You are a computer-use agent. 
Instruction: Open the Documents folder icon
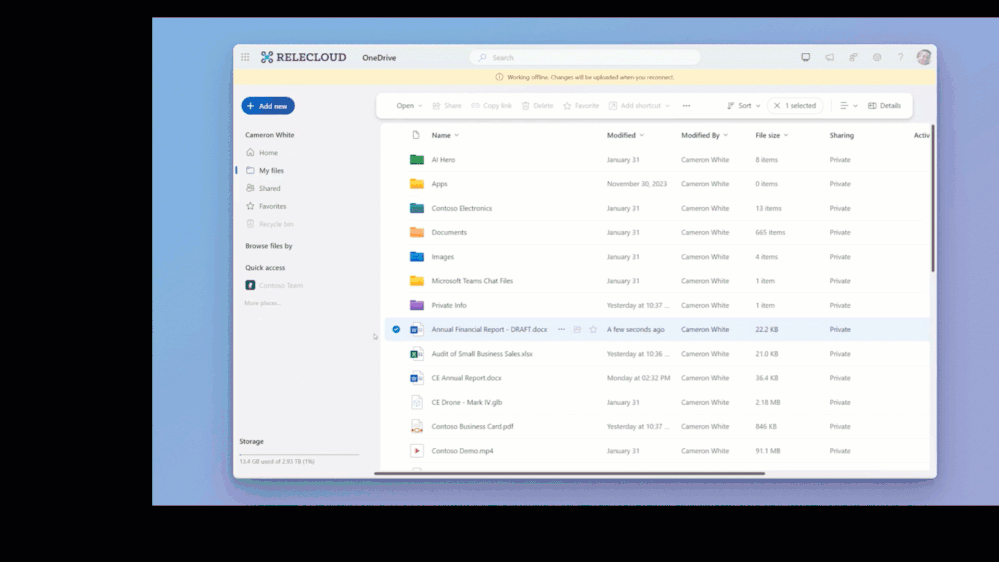point(417,232)
